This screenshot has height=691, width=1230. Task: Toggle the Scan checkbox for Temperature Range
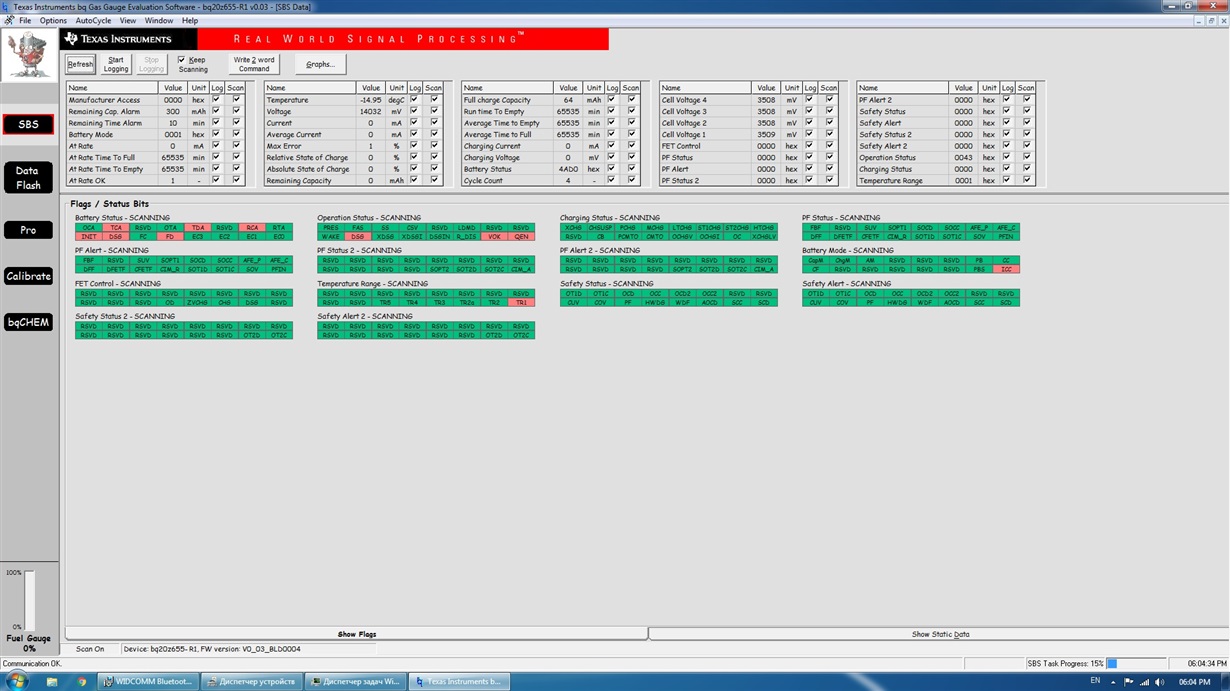pos(1026,181)
